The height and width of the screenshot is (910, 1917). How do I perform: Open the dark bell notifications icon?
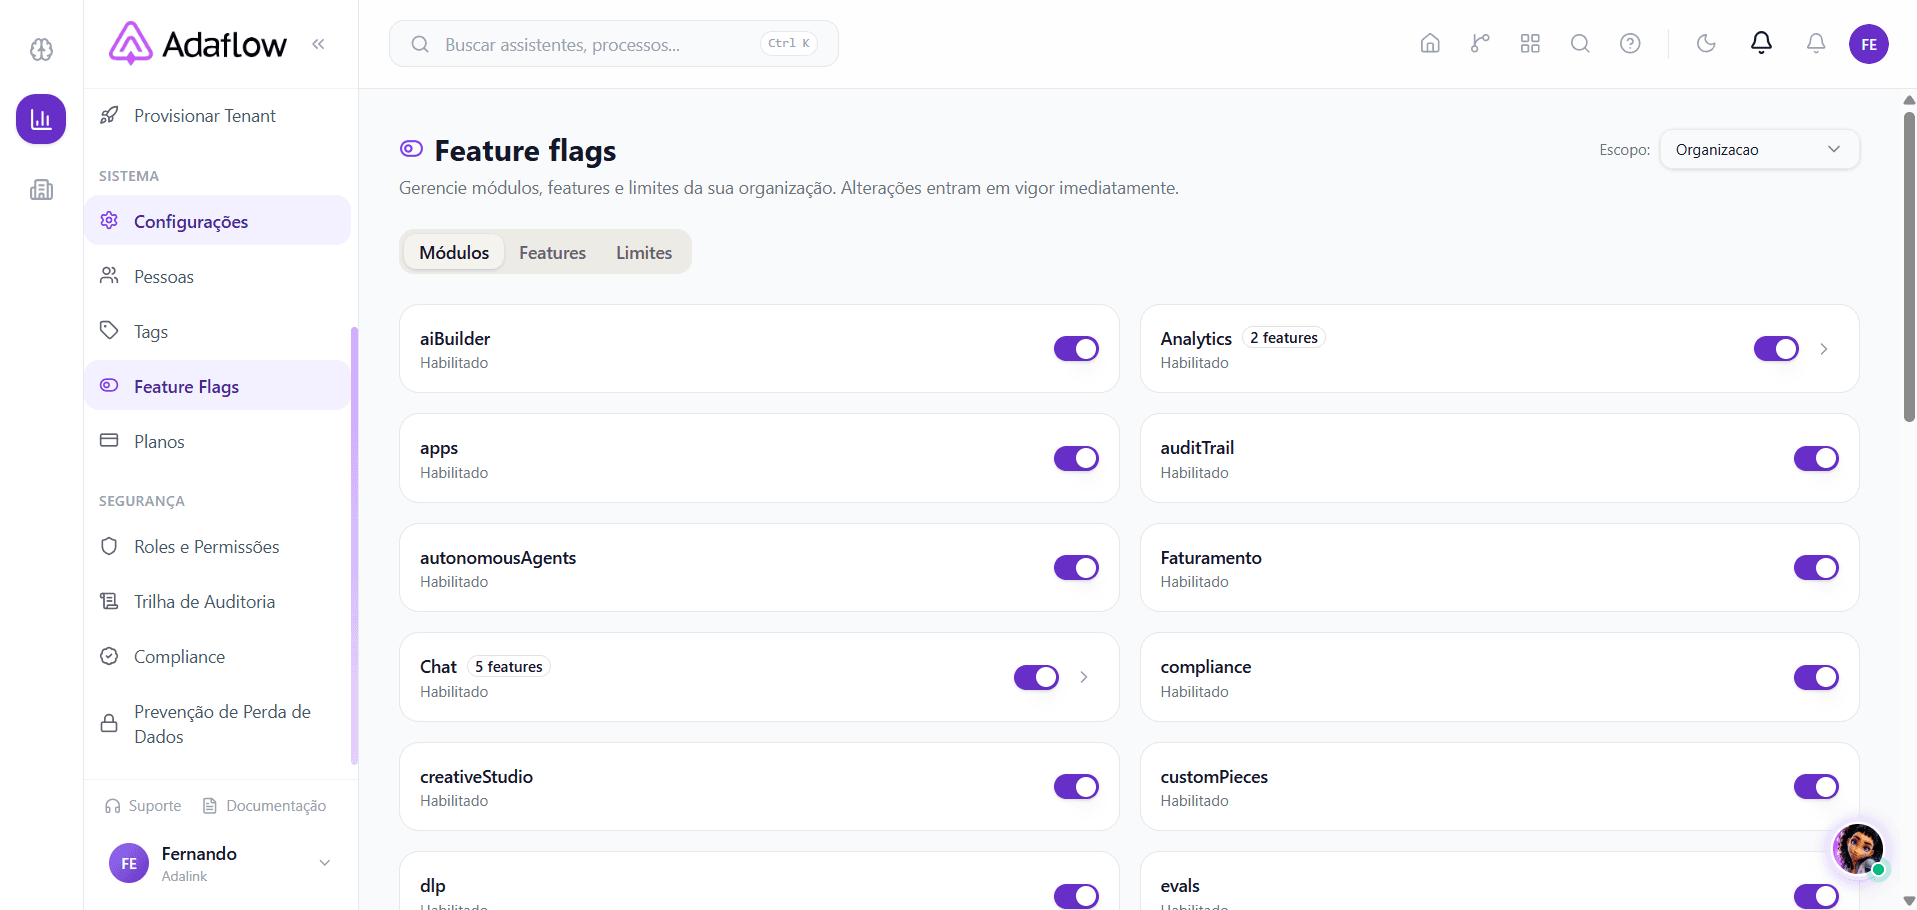click(1761, 43)
